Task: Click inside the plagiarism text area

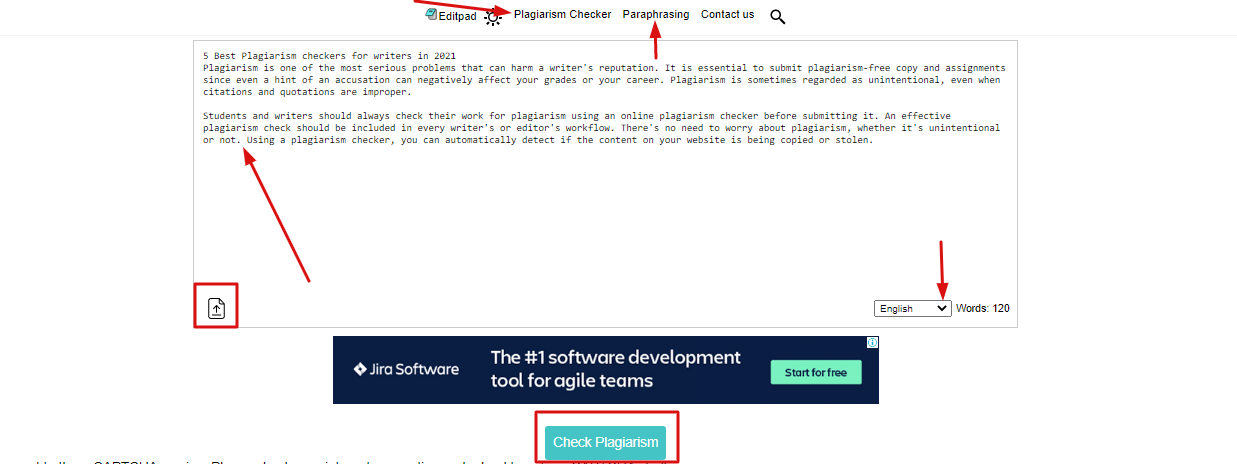Action: (x=605, y=184)
